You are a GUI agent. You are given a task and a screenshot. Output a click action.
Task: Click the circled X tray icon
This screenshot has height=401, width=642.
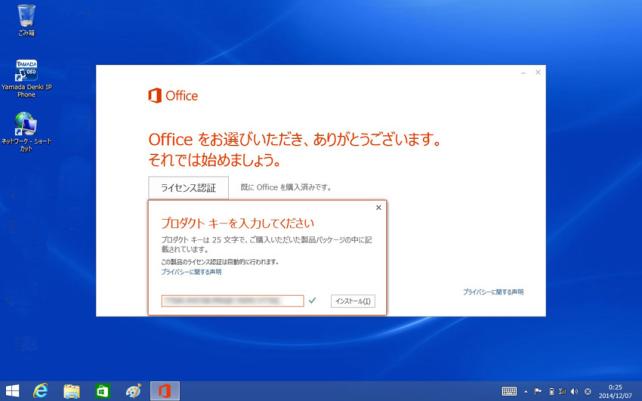pyautogui.click(x=588, y=392)
